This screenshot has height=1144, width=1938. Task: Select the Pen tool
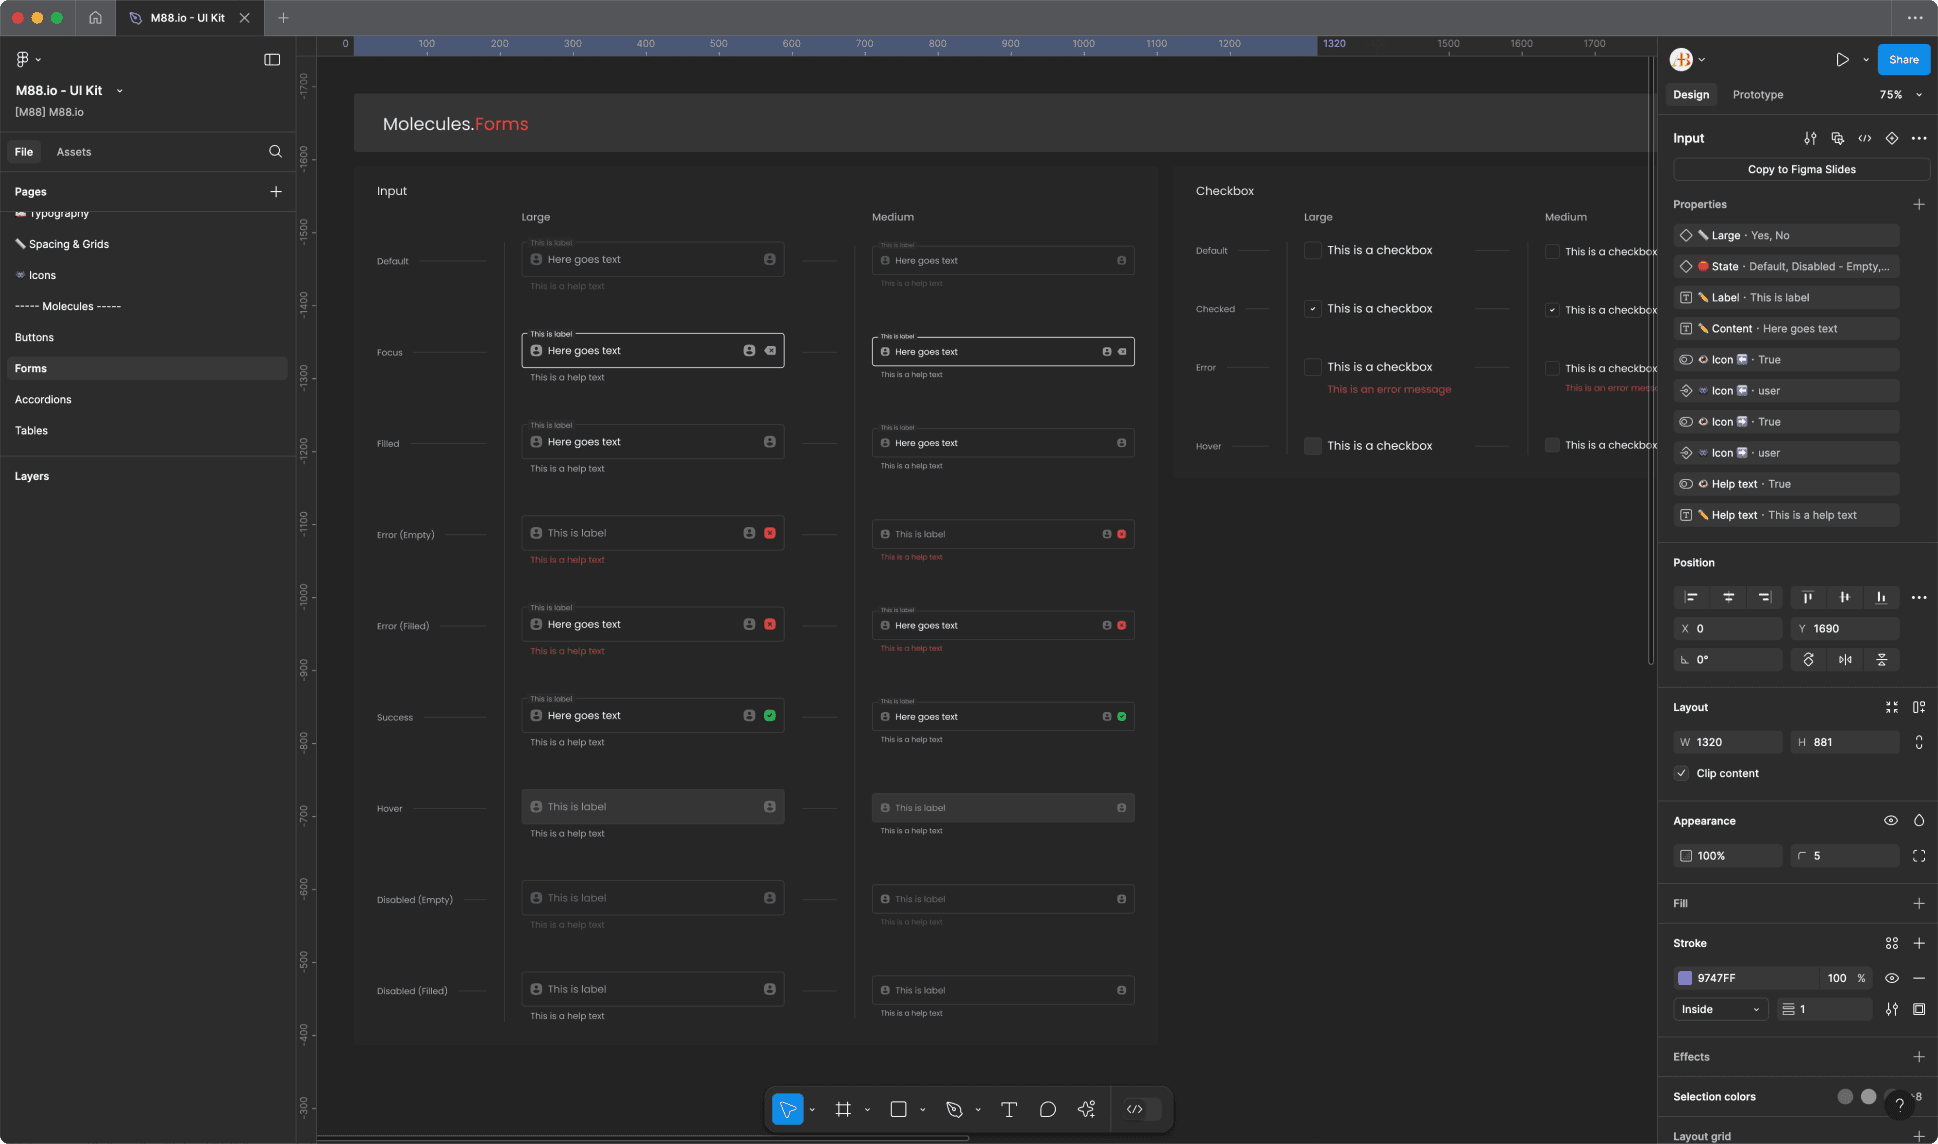[x=955, y=1109]
